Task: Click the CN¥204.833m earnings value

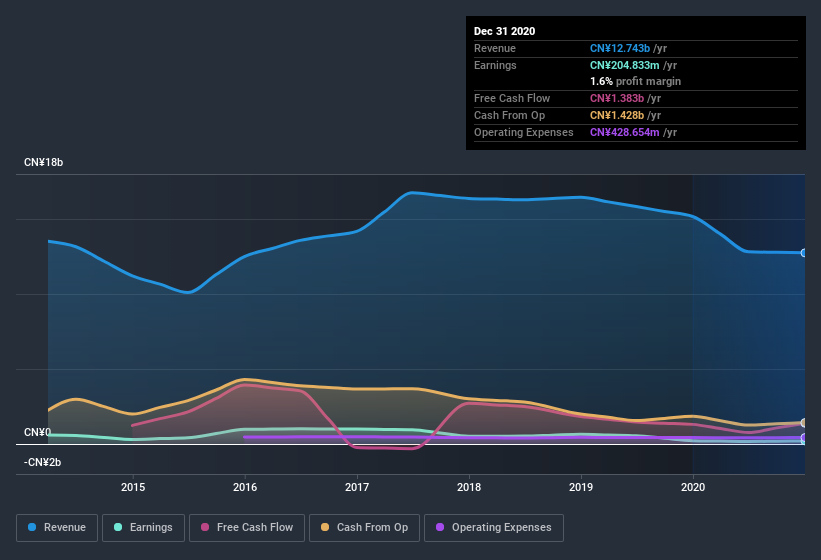Action: pyautogui.click(x=623, y=65)
